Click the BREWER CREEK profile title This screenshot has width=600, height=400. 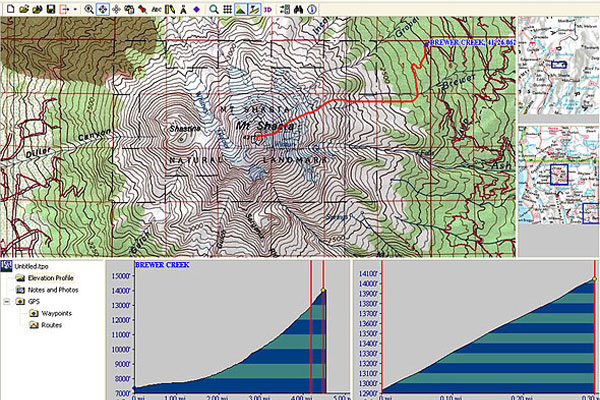[x=162, y=265]
